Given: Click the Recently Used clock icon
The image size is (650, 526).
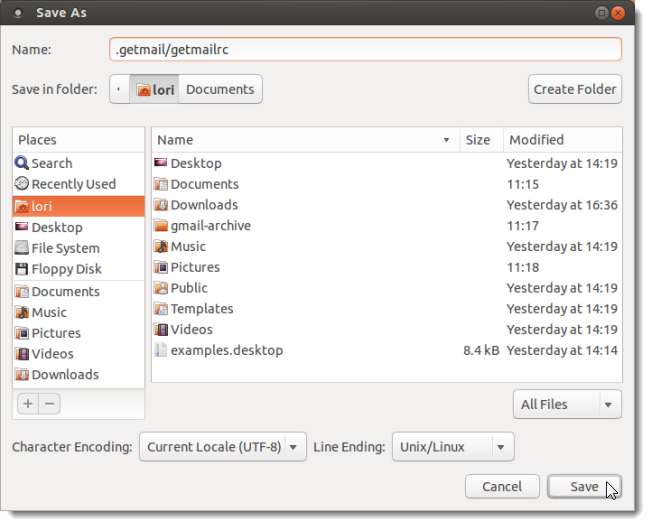Looking at the screenshot, I should coord(22,184).
